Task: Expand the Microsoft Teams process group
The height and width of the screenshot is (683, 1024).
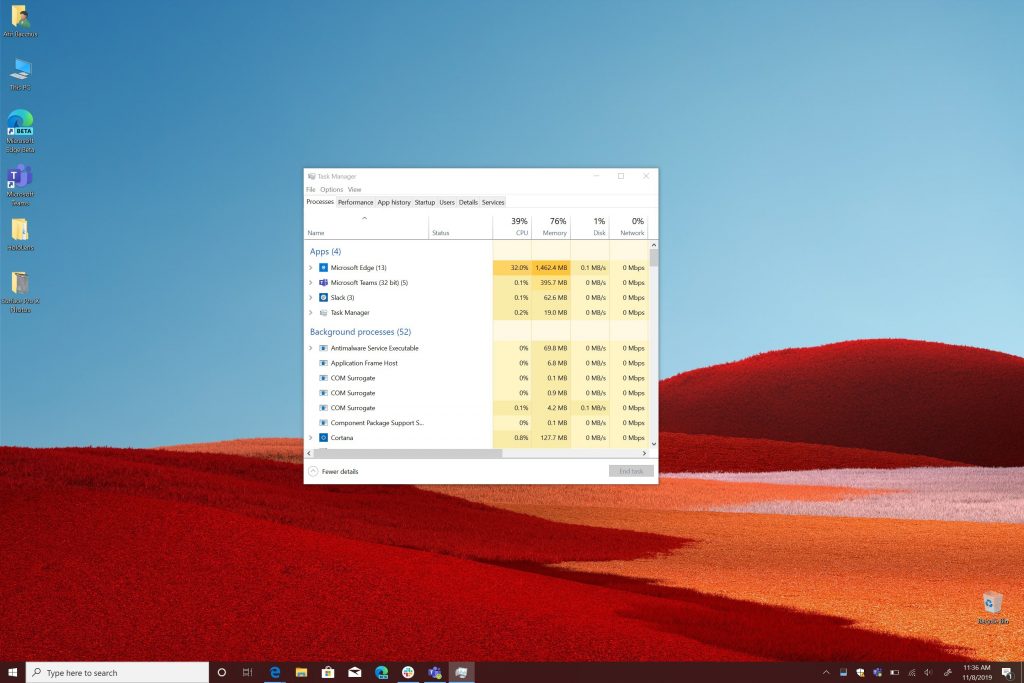Action: click(x=311, y=283)
